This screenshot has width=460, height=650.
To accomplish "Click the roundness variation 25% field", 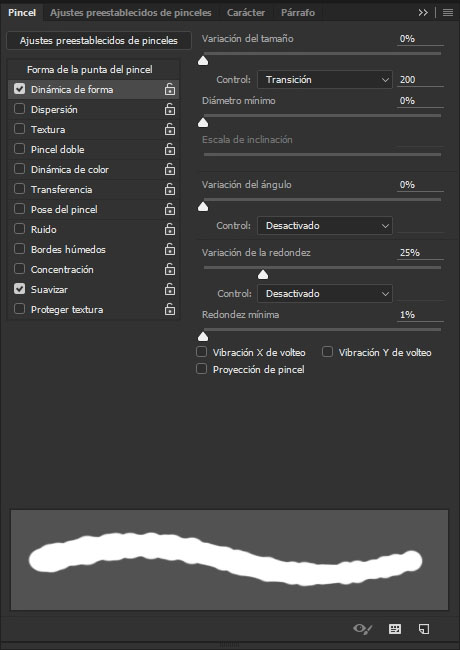I will click(x=420, y=252).
